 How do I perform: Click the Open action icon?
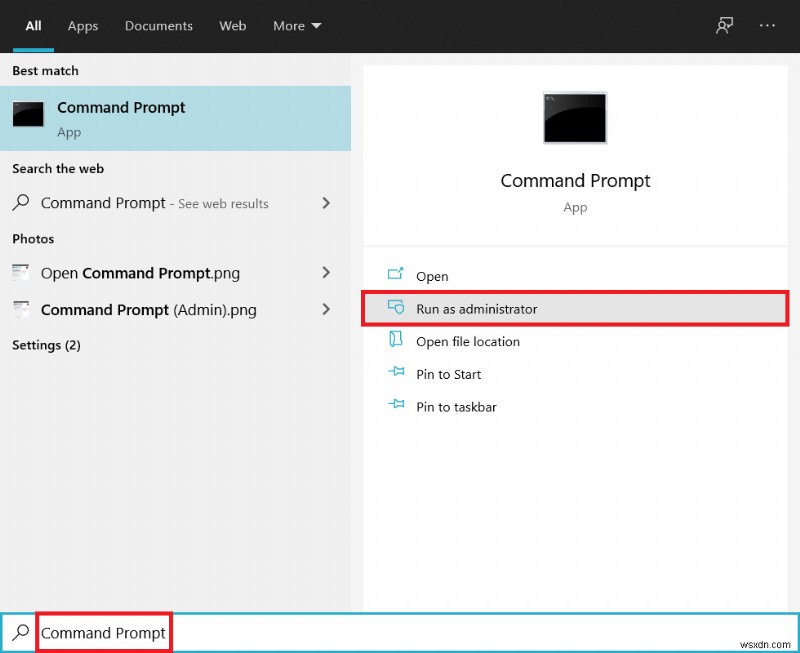[x=394, y=276]
